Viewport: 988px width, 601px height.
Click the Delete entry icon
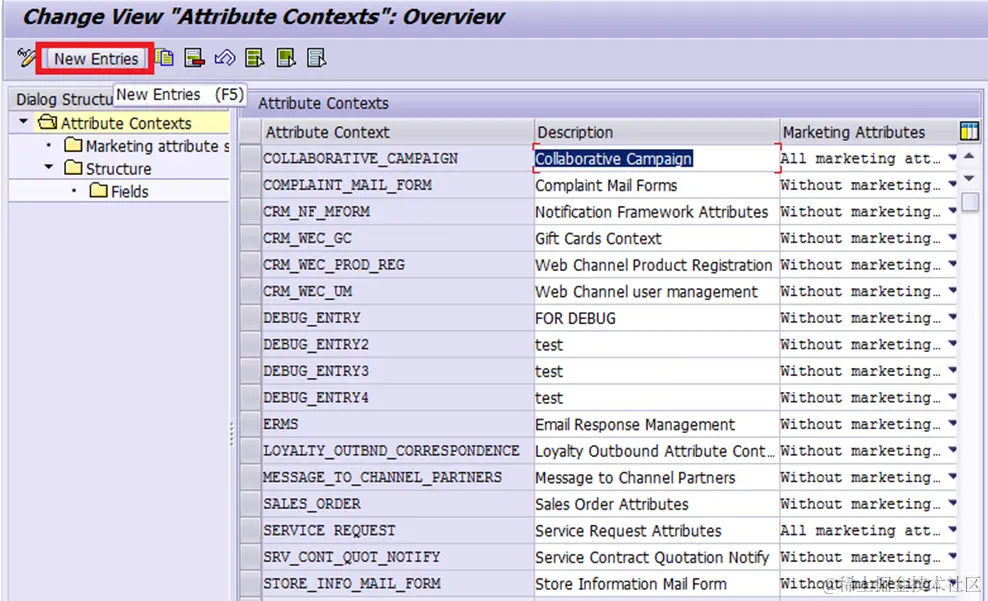195,58
